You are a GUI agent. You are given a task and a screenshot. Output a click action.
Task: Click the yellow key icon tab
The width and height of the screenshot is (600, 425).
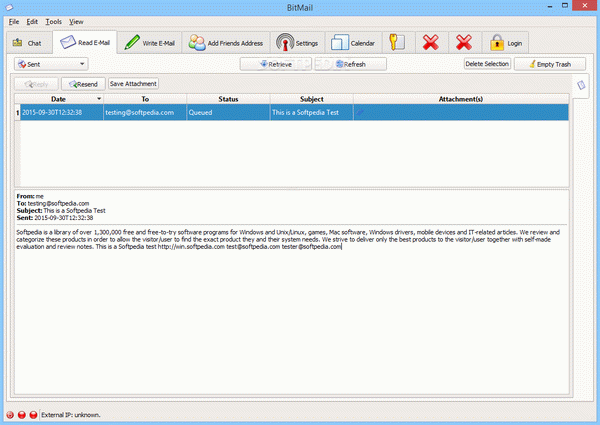tap(398, 42)
